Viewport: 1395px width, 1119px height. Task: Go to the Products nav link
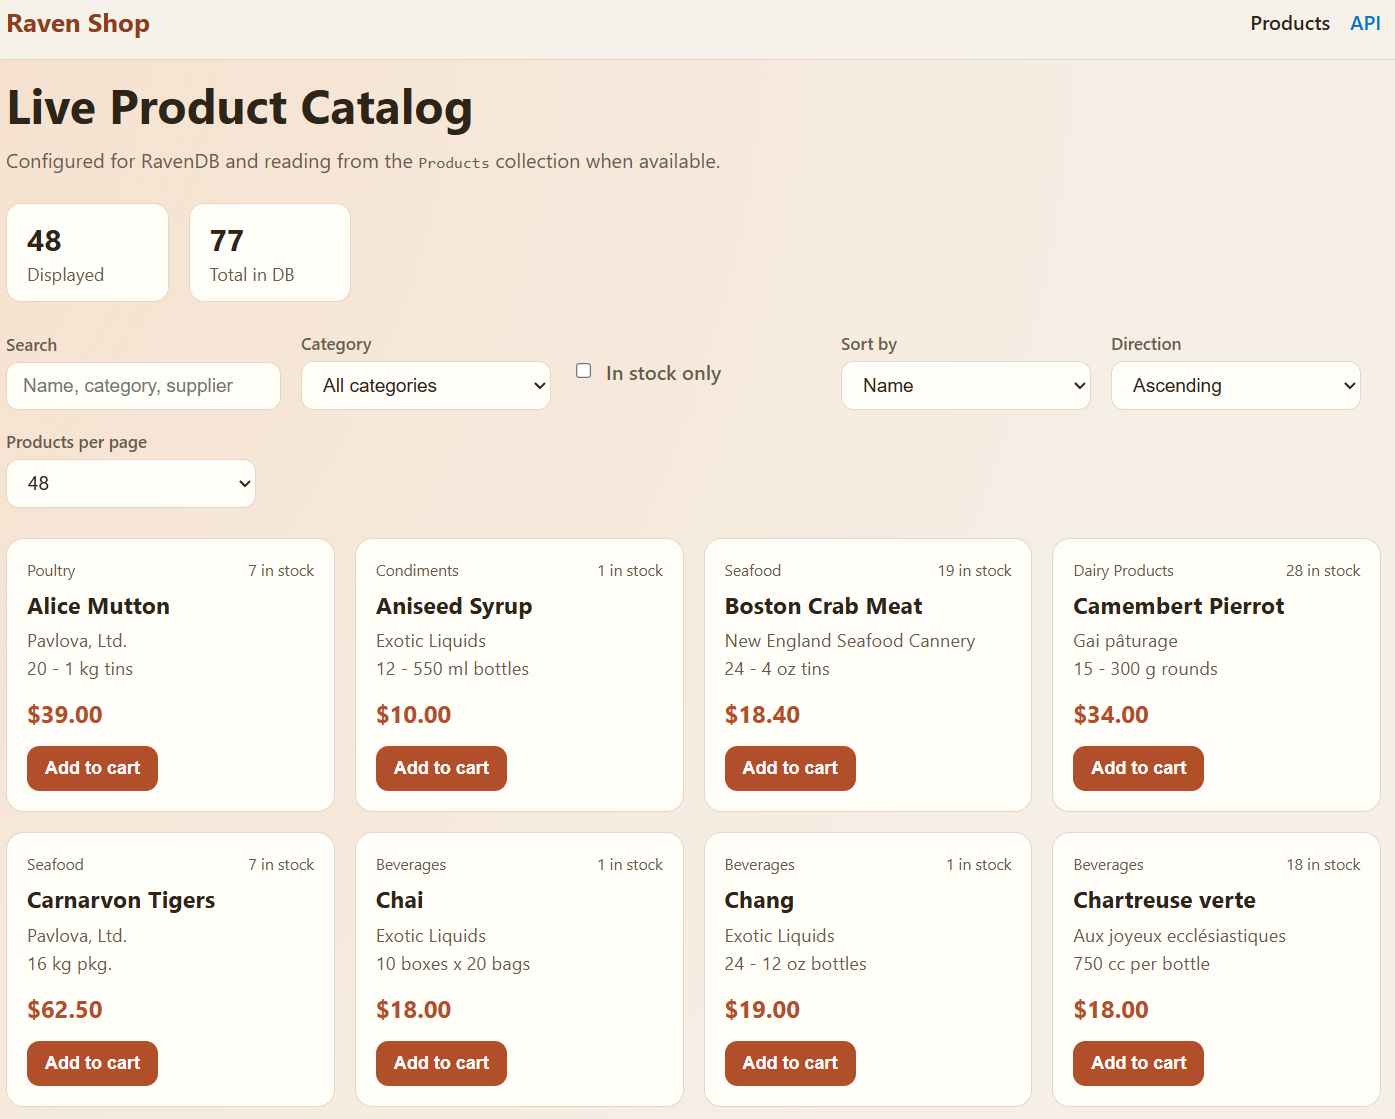(x=1289, y=23)
